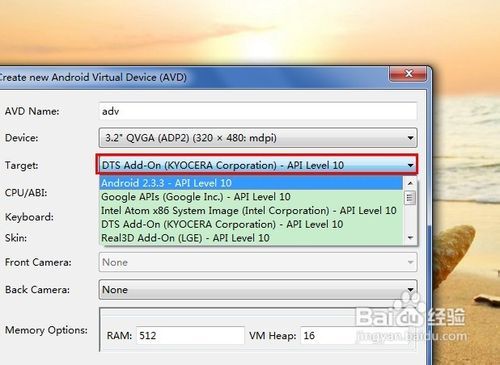Open the Front Camera dropdown
The width and height of the screenshot is (500, 365).
click(x=258, y=262)
